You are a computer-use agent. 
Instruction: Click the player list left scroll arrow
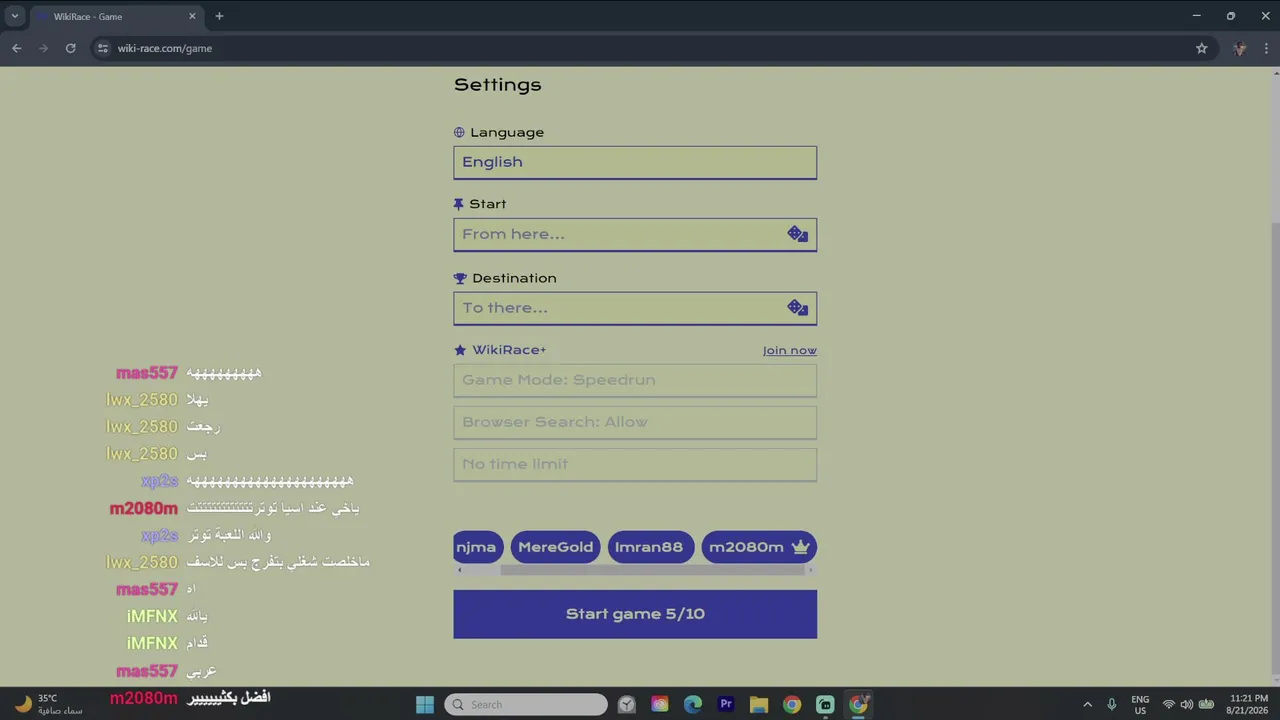pyautogui.click(x=459, y=570)
